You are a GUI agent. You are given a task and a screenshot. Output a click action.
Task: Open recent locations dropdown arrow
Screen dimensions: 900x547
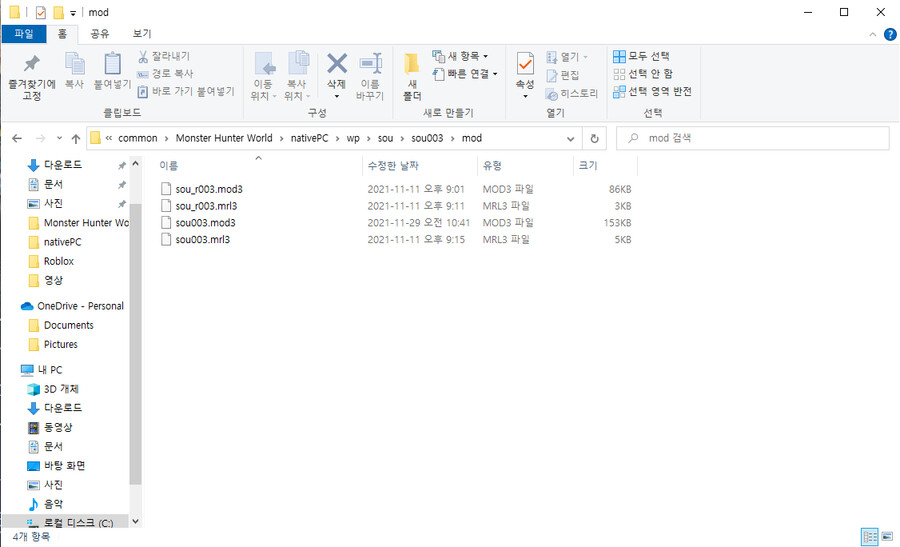(x=59, y=138)
